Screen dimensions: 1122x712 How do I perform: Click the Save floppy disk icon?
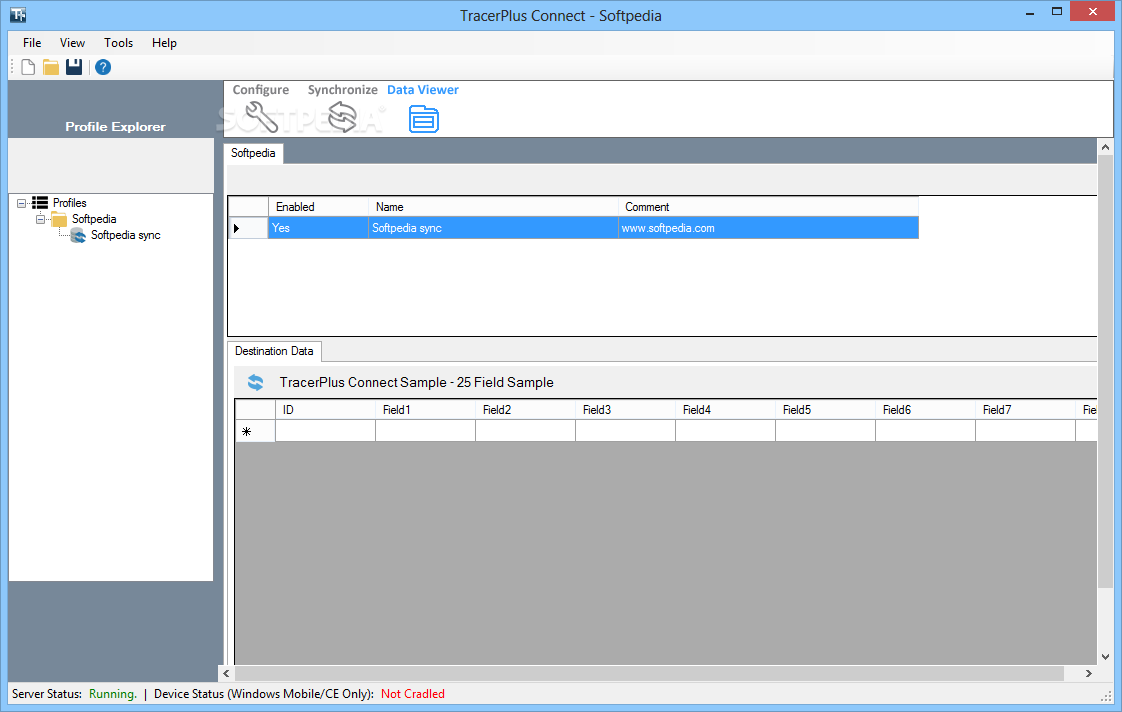click(74, 67)
